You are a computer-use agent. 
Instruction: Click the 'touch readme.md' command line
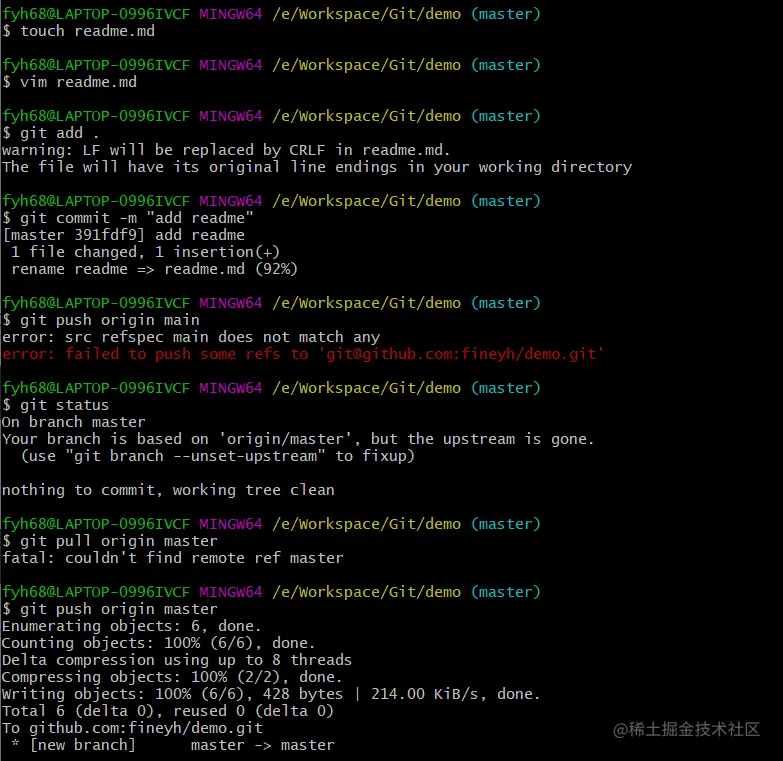(78, 31)
